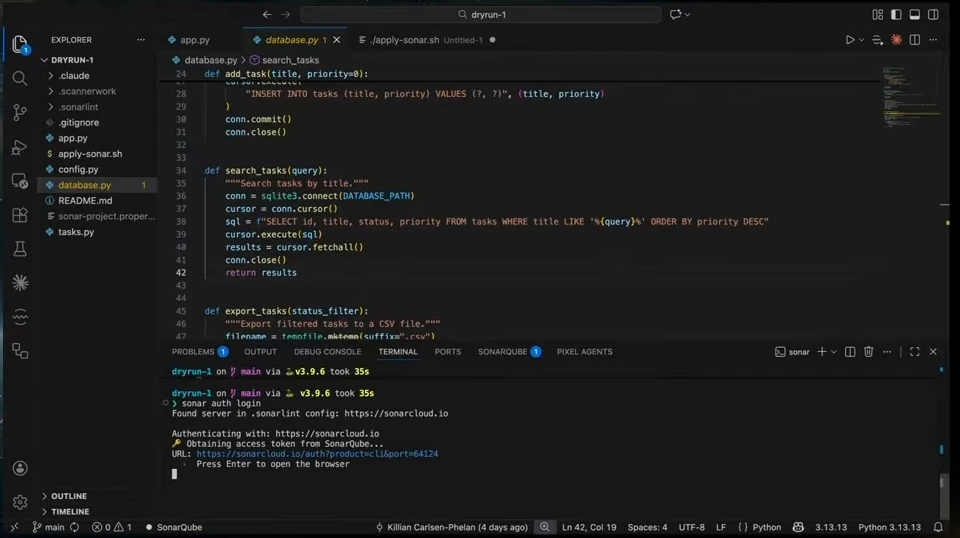Viewport: 960px width, 538px height.
Task: Split the editor to the right
Action: pos(915,40)
